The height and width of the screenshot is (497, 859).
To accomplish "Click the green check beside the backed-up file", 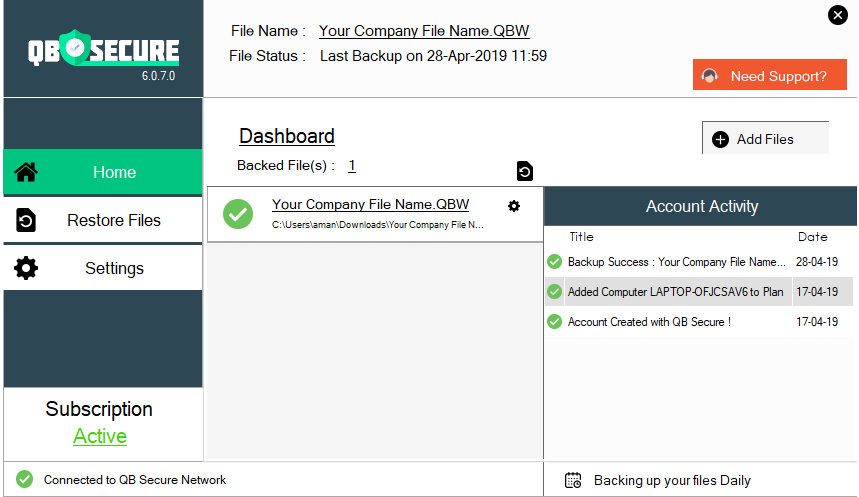I will [238, 214].
